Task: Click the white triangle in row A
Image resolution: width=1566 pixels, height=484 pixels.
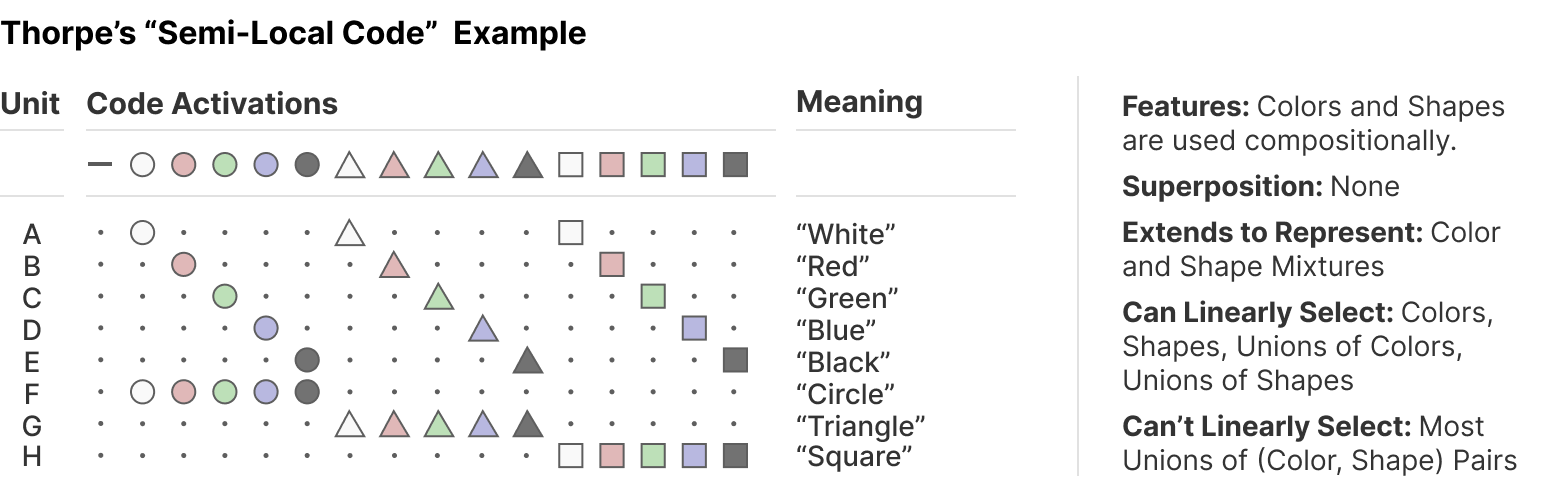Action: (x=349, y=233)
